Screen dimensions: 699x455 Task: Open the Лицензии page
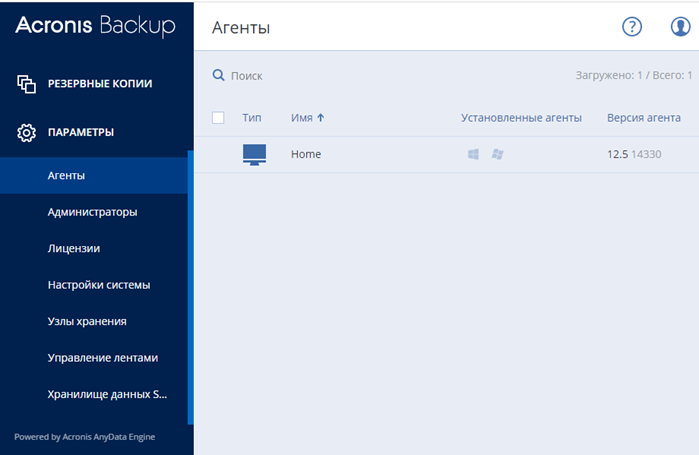(73, 248)
